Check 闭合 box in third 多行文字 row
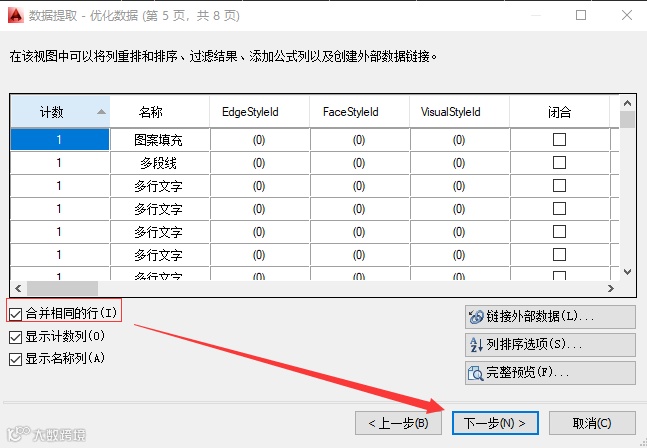This screenshot has height=448, width=647. click(x=559, y=232)
